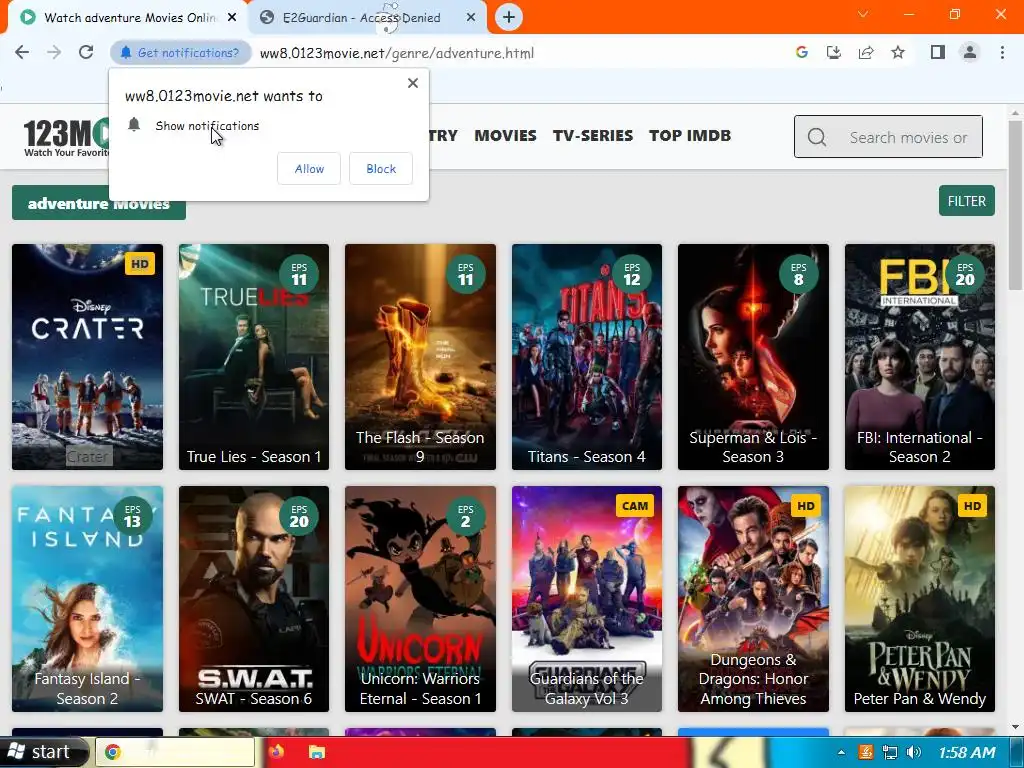
Task: Click the orange security tray icon
Action: click(x=865, y=752)
